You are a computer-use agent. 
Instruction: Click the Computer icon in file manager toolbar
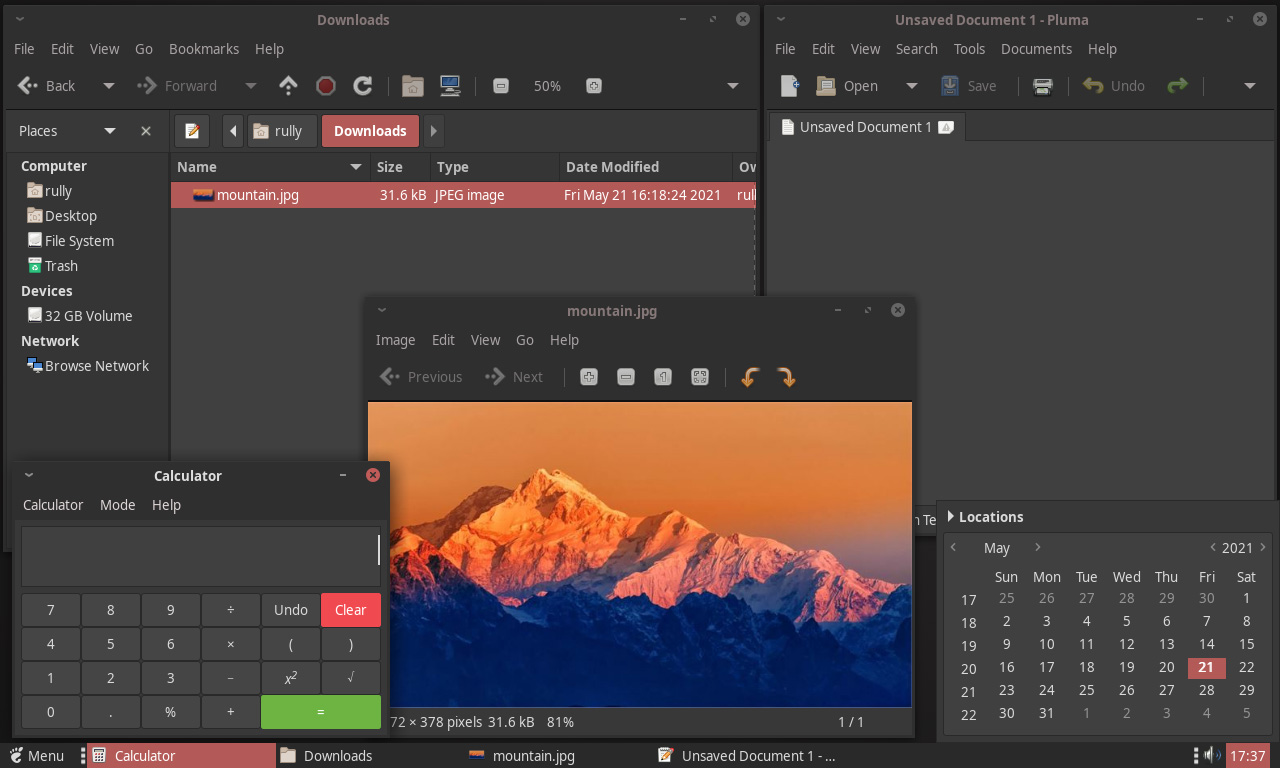point(450,86)
